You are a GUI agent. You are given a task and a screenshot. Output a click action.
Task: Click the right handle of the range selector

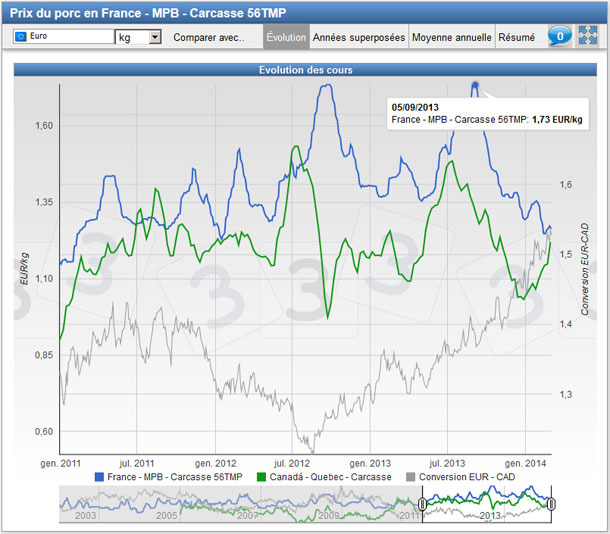551,505
